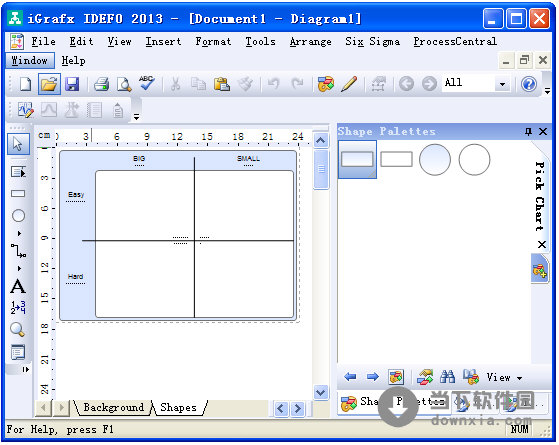Open file with the folder icon
Viewport: 559px width, 445px height.
coord(49,85)
